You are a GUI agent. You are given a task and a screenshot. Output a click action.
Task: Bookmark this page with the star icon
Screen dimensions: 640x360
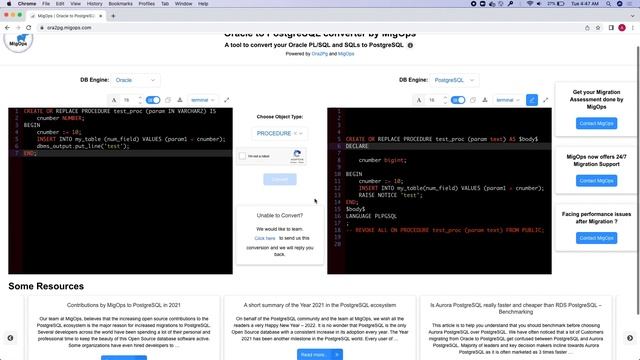tap(598, 28)
